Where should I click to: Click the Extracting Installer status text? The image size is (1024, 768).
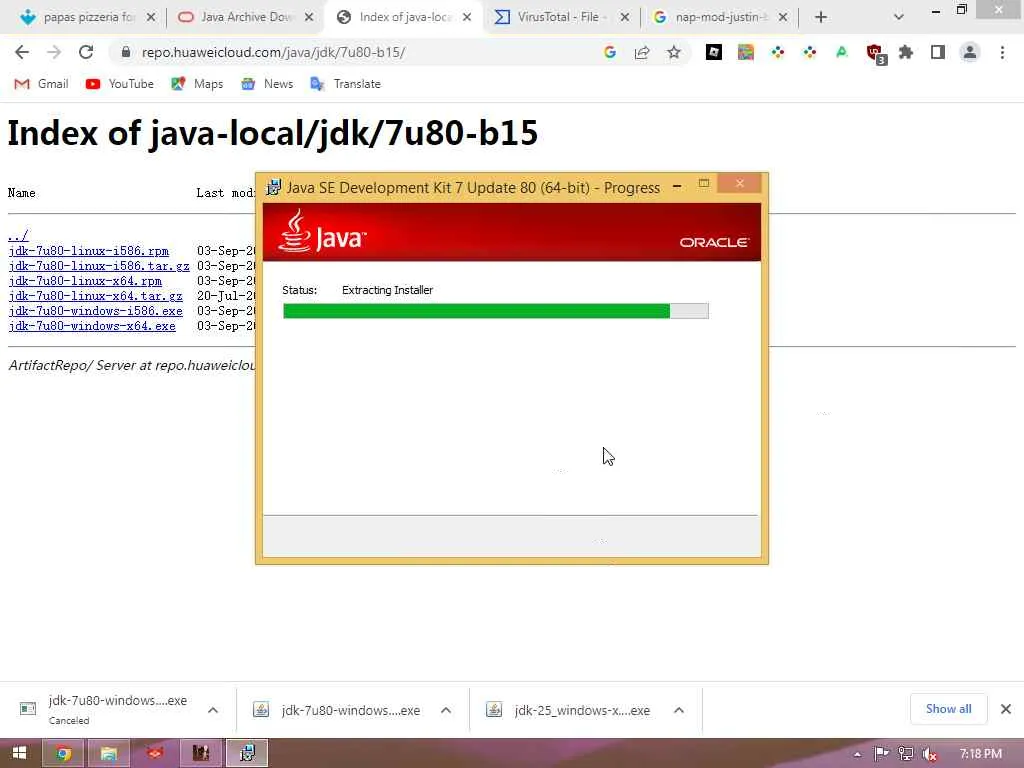point(387,290)
